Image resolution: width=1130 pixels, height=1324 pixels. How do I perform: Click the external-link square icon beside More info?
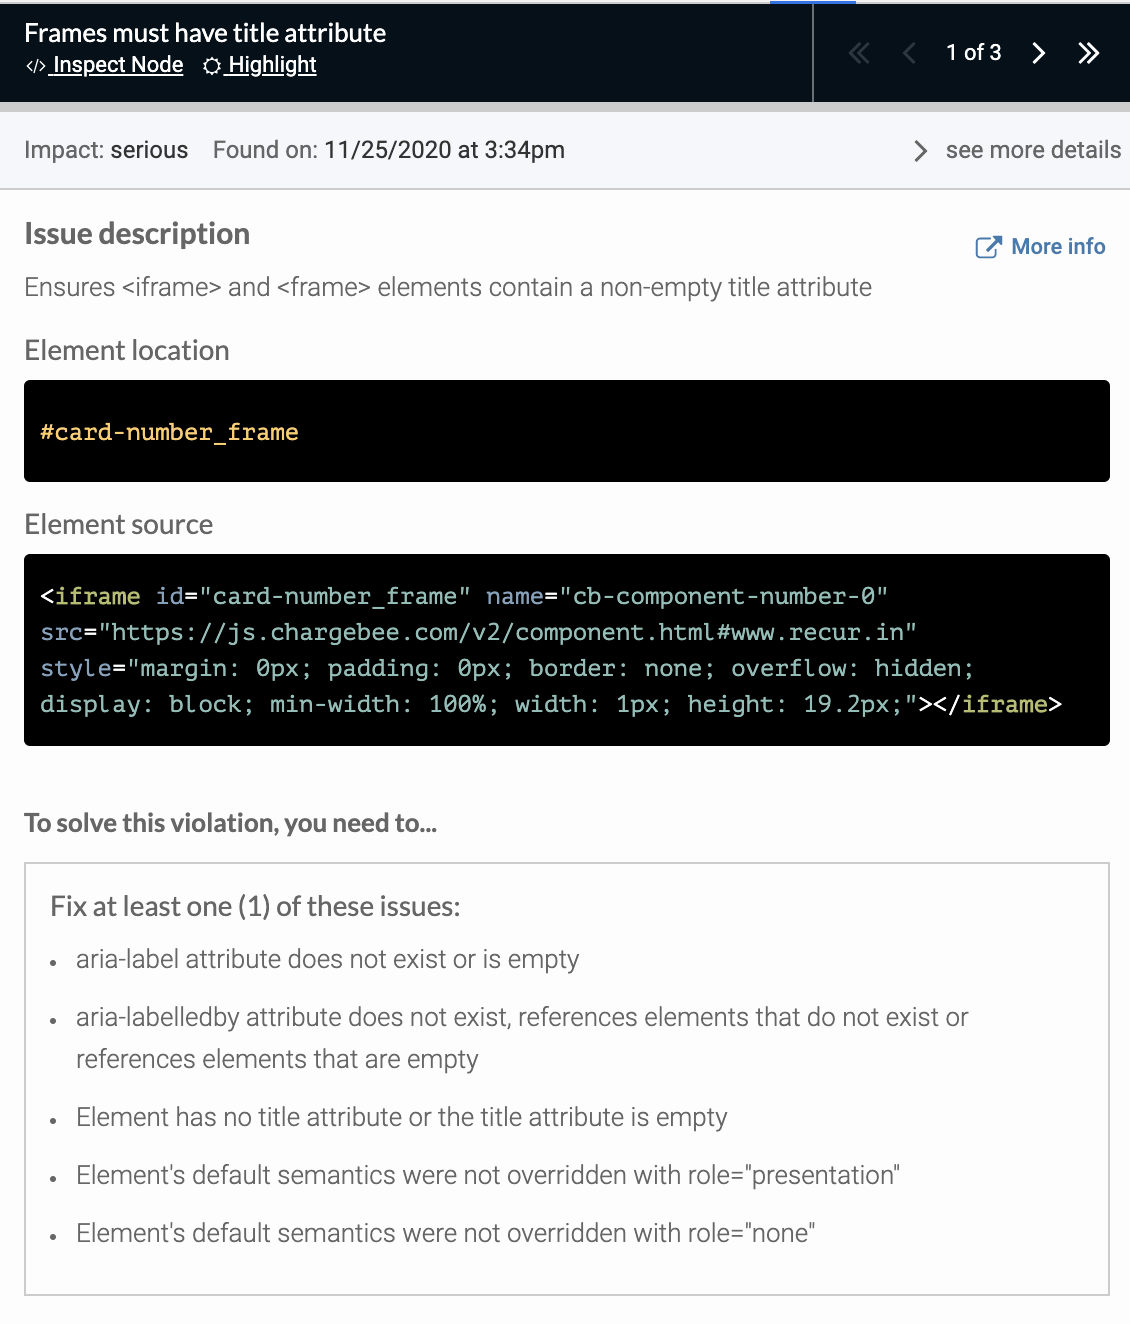point(988,246)
